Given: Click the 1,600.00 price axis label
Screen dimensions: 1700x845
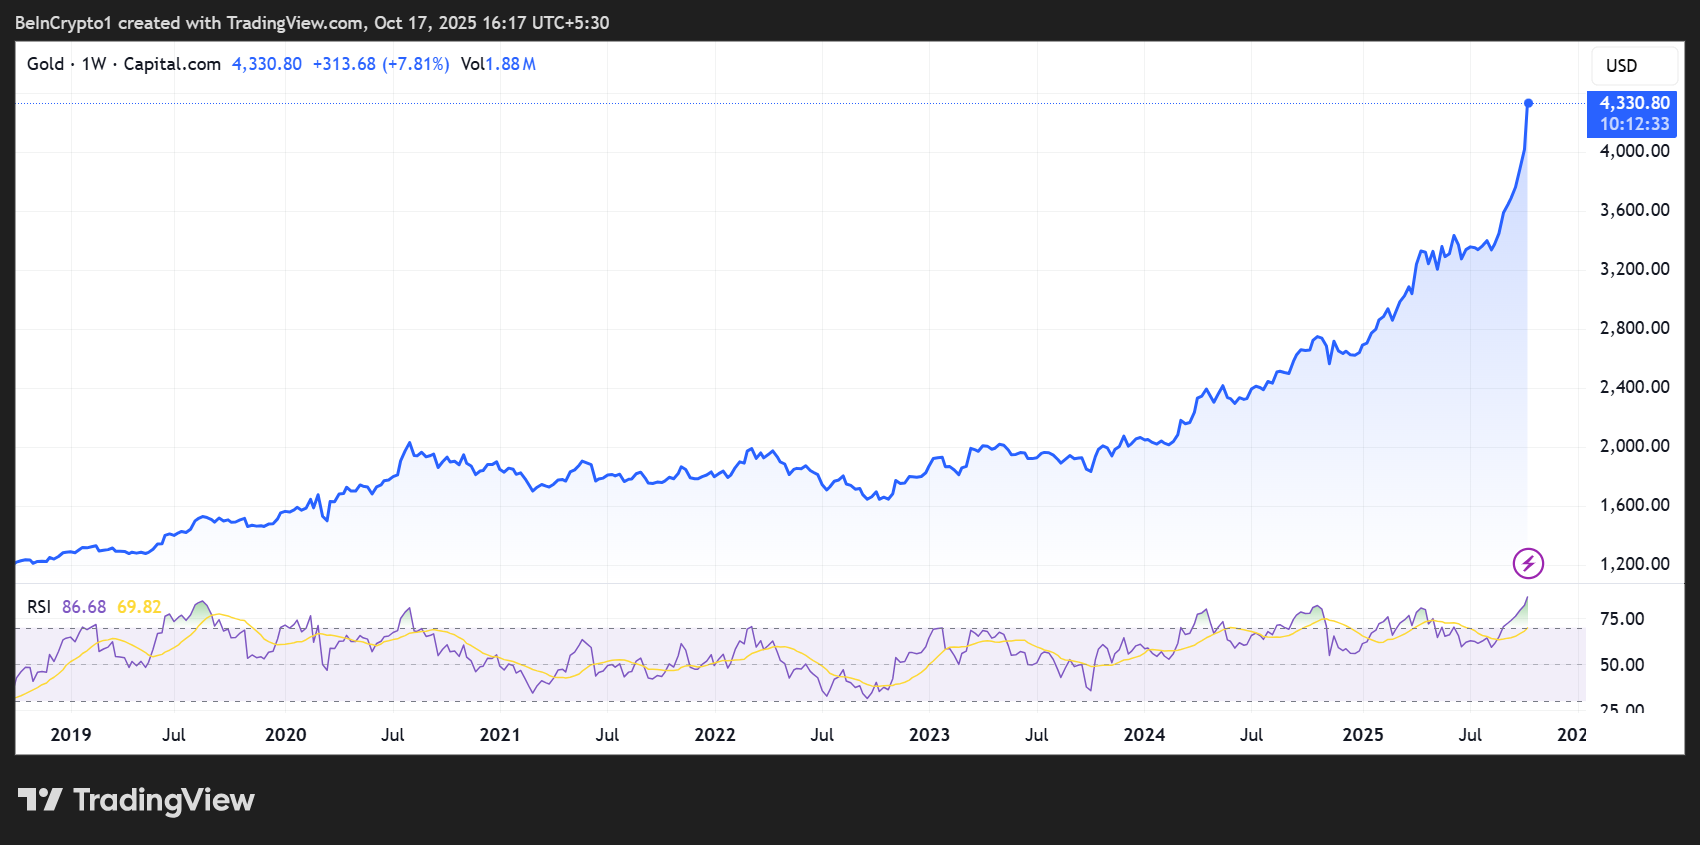Looking at the screenshot, I should pyautogui.click(x=1634, y=505).
